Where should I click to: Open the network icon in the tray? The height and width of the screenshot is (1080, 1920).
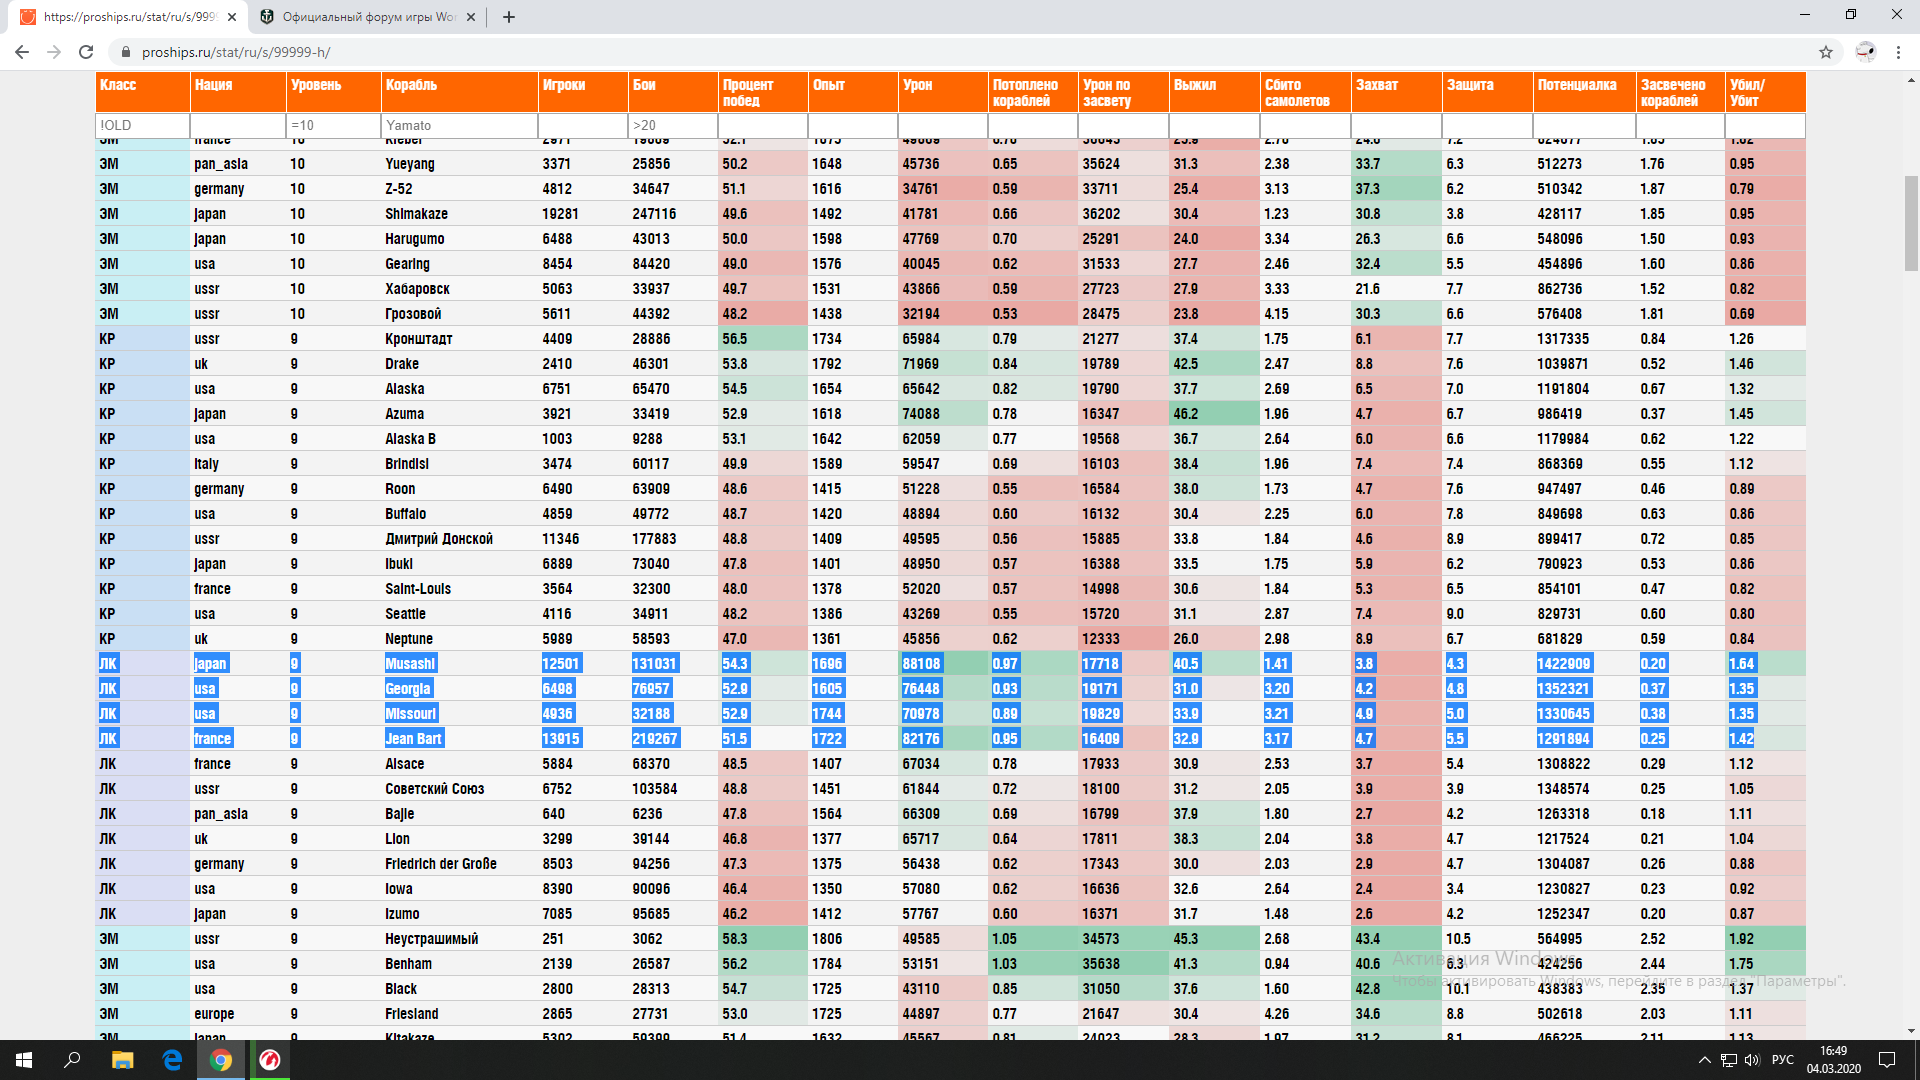(1728, 1060)
